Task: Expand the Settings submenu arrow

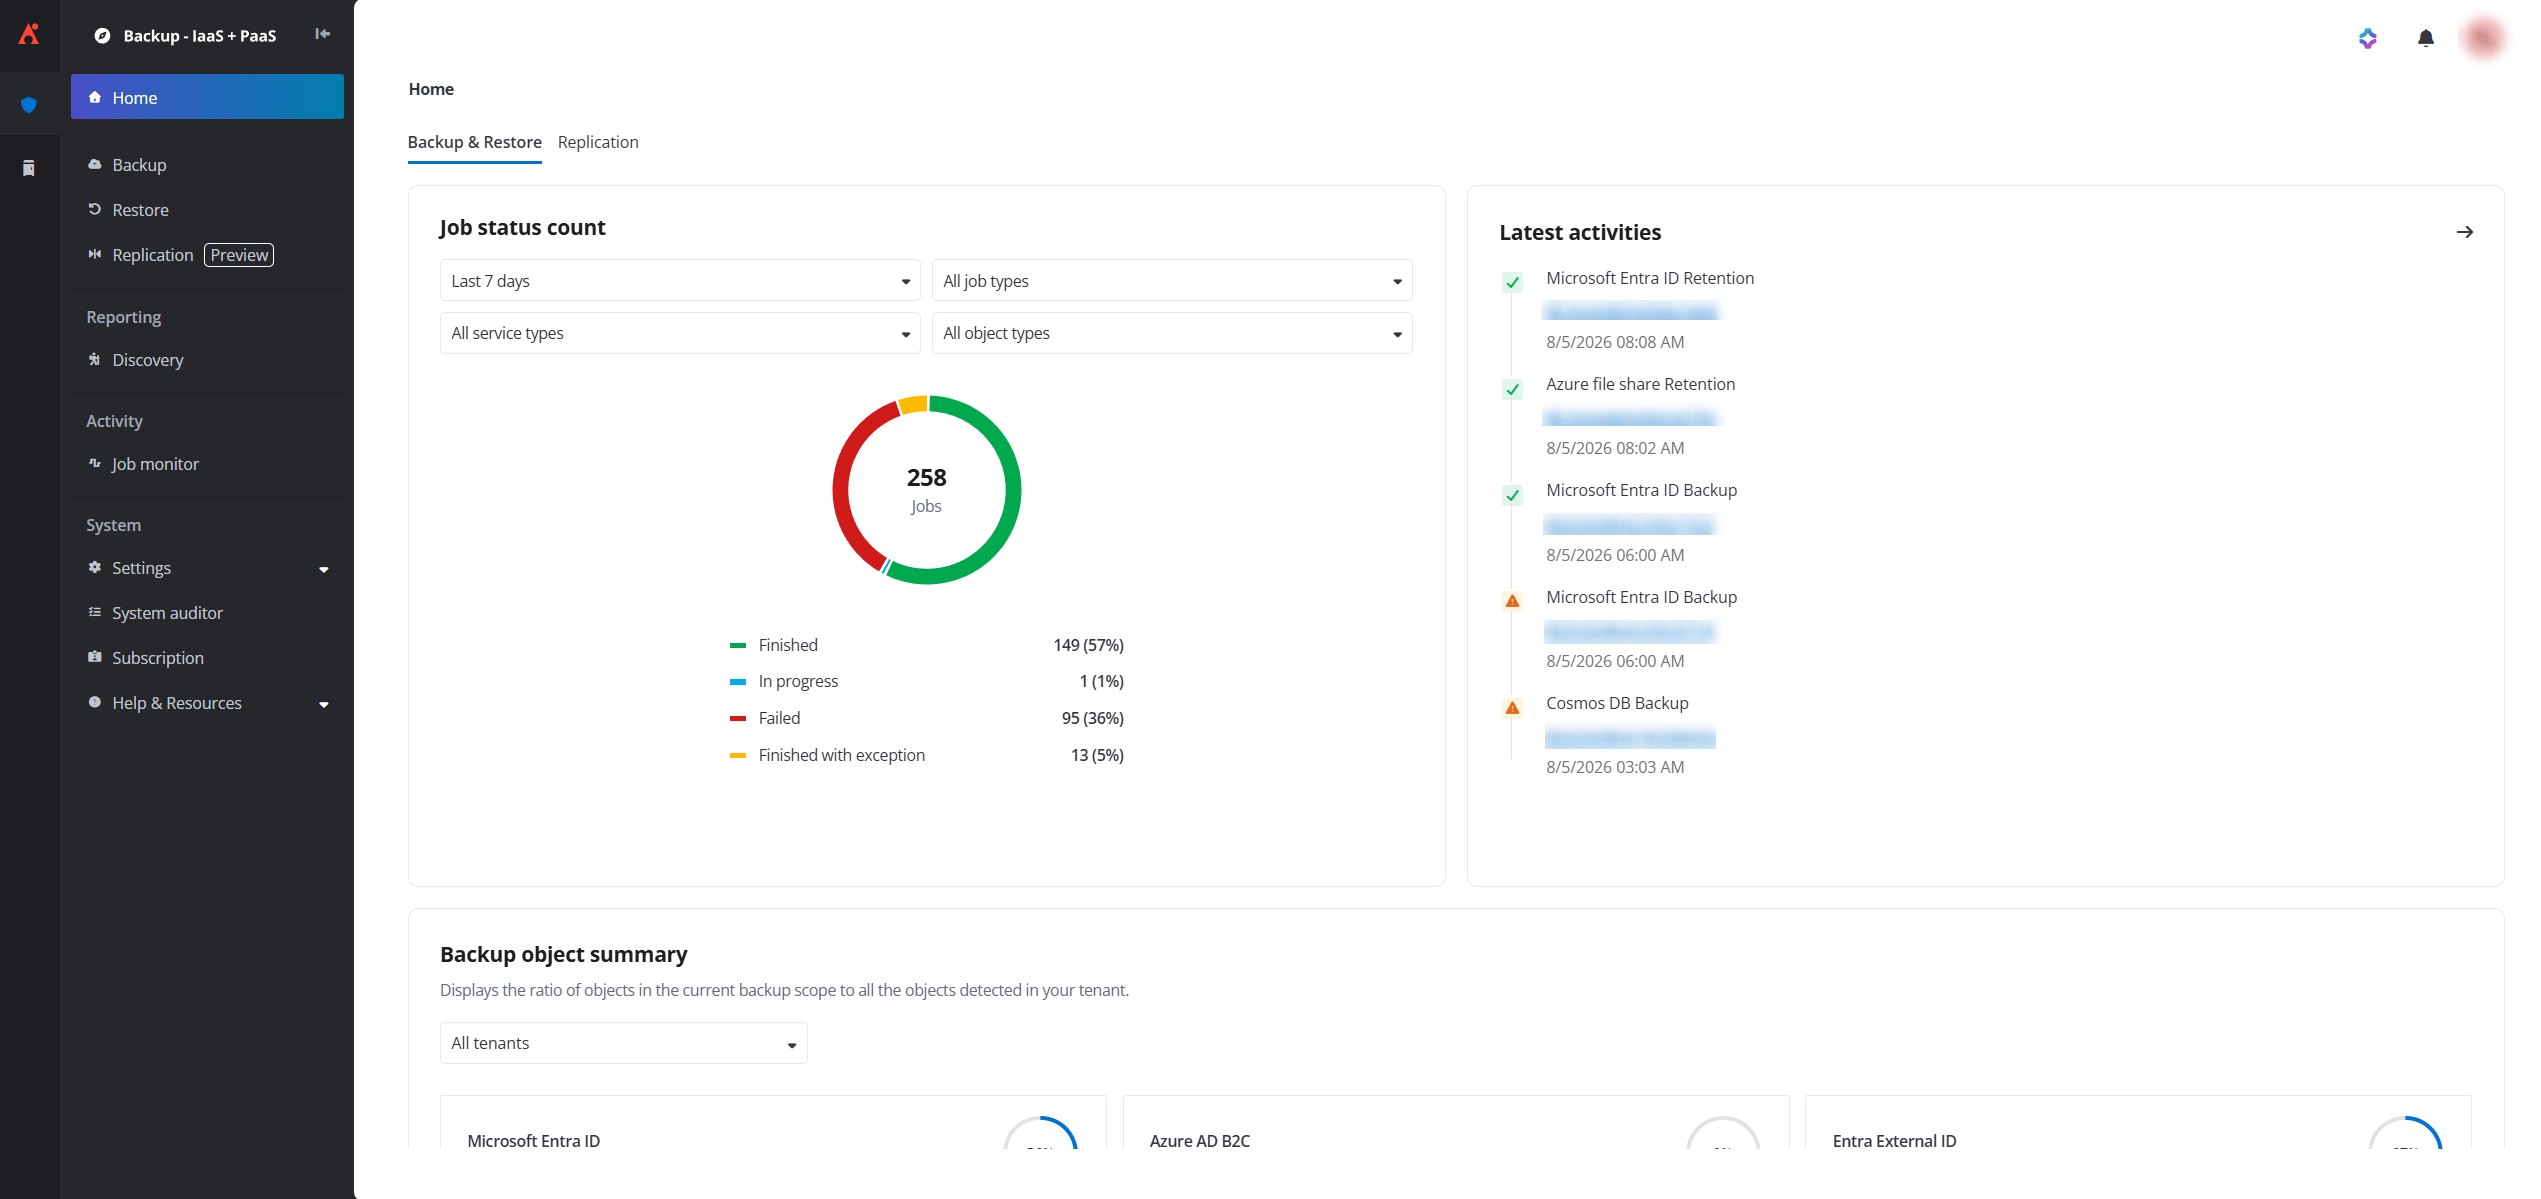Action: 323,569
